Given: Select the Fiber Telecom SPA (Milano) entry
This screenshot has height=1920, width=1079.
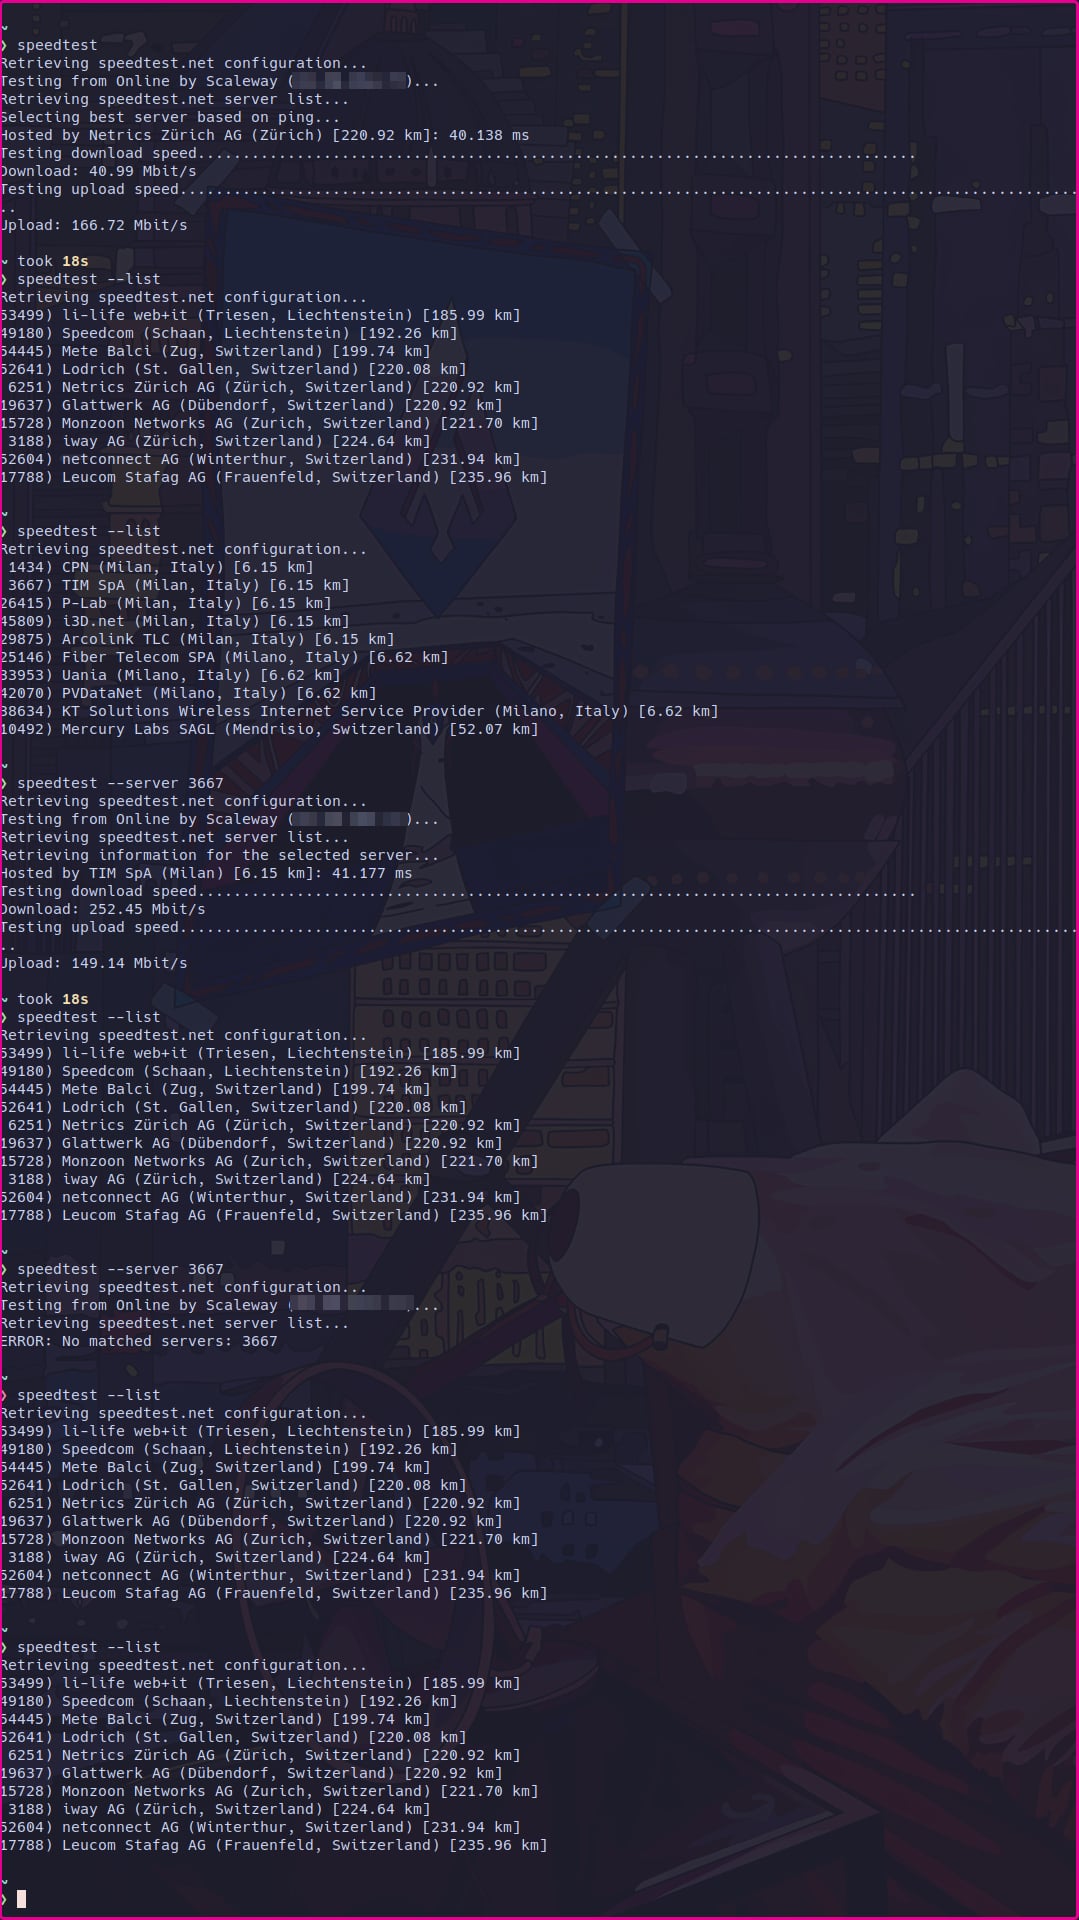Looking at the screenshot, I should [x=224, y=657].
